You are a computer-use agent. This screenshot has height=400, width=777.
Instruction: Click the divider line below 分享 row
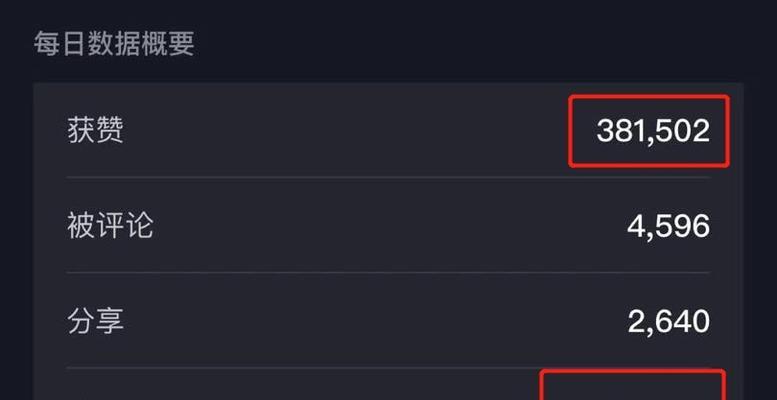pyautogui.click(x=388, y=367)
